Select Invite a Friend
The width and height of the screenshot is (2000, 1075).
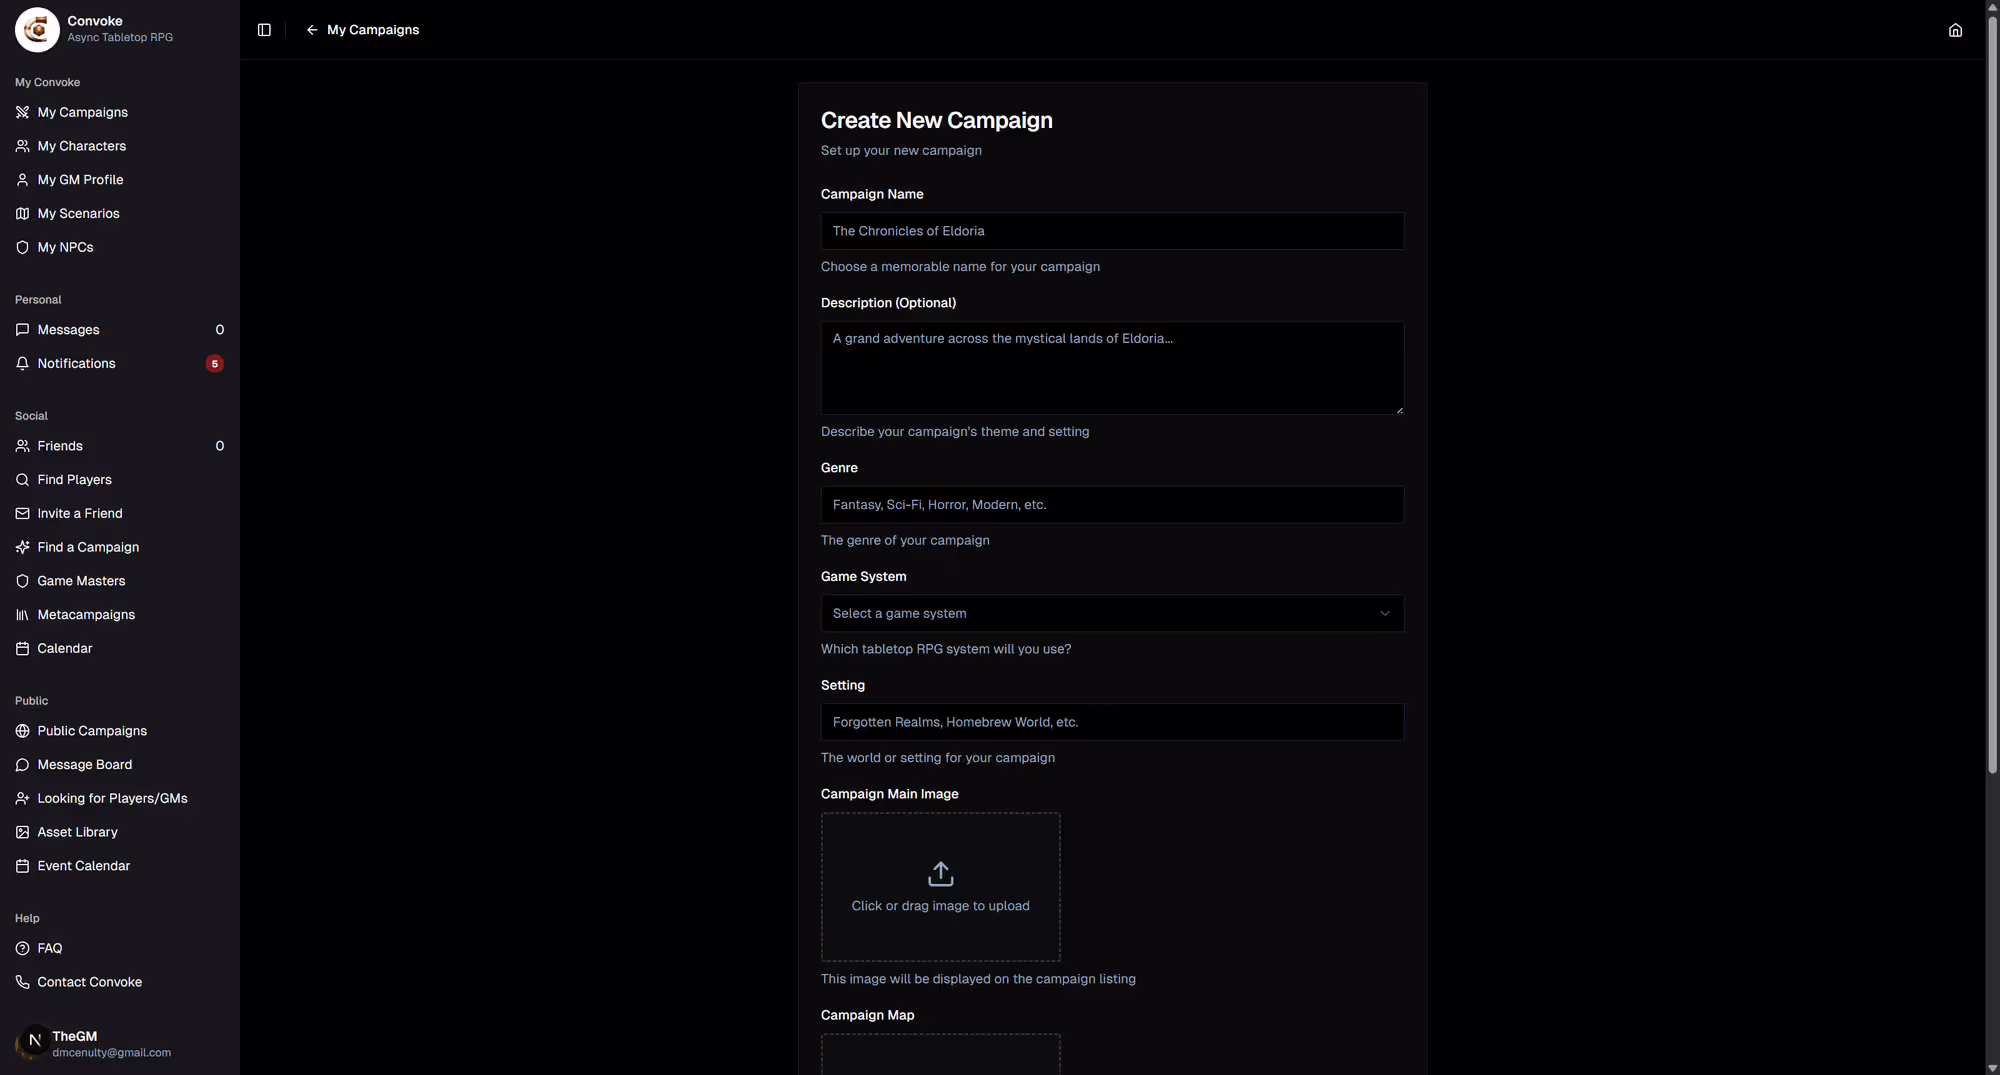(119, 514)
